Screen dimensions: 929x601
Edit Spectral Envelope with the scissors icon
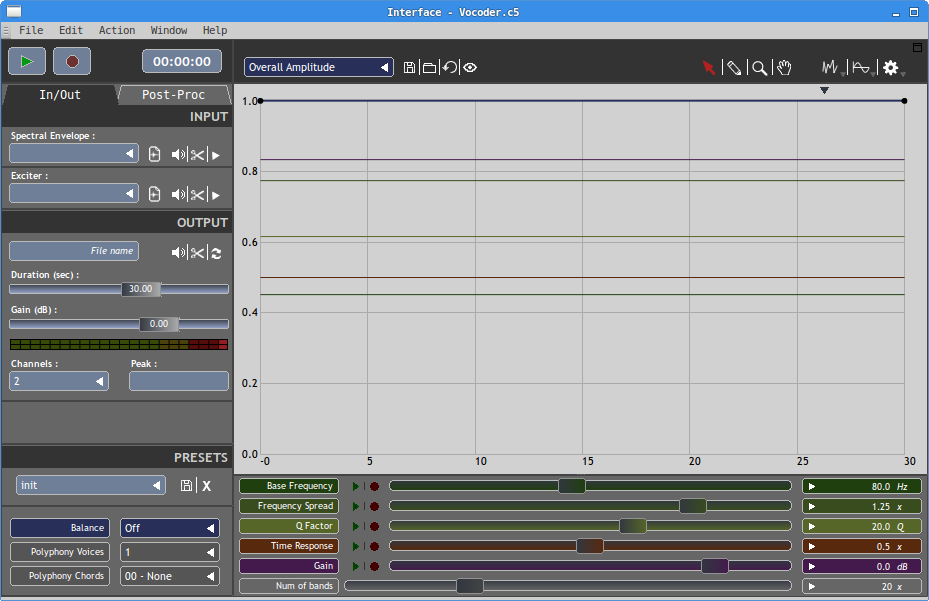click(x=197, y=155)
